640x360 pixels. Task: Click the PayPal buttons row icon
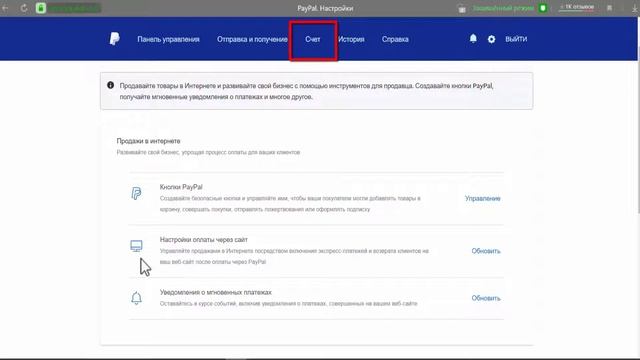[136, 193]
